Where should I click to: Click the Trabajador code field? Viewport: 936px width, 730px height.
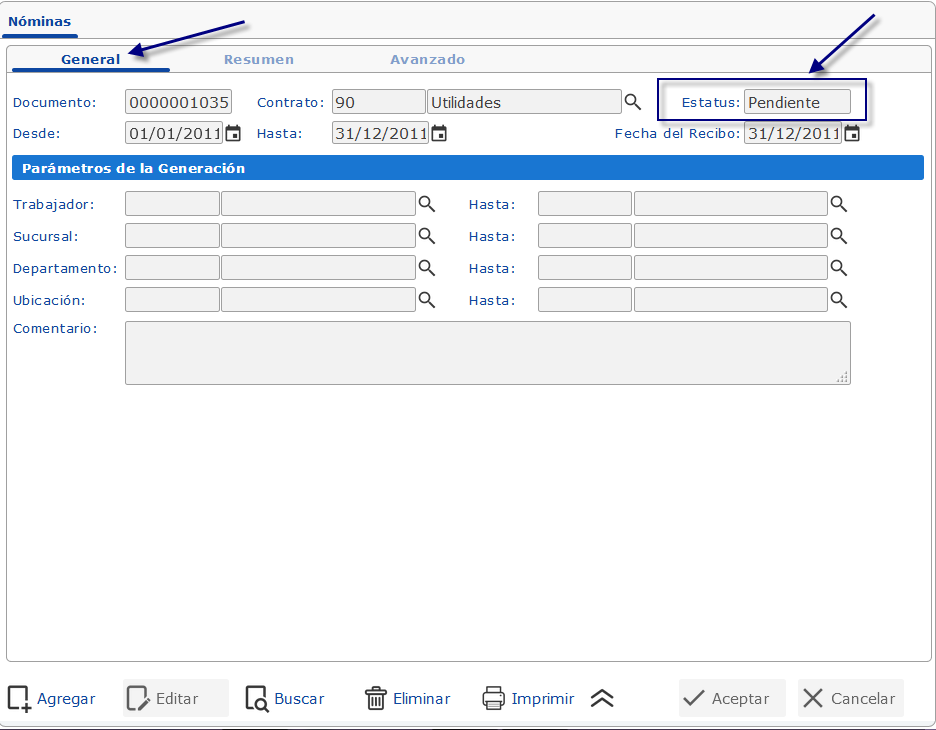(172, 204)
